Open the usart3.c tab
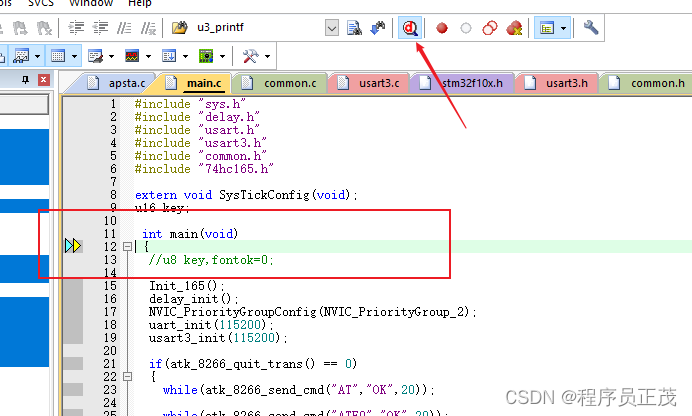The image size is (692, 416). 369,83
